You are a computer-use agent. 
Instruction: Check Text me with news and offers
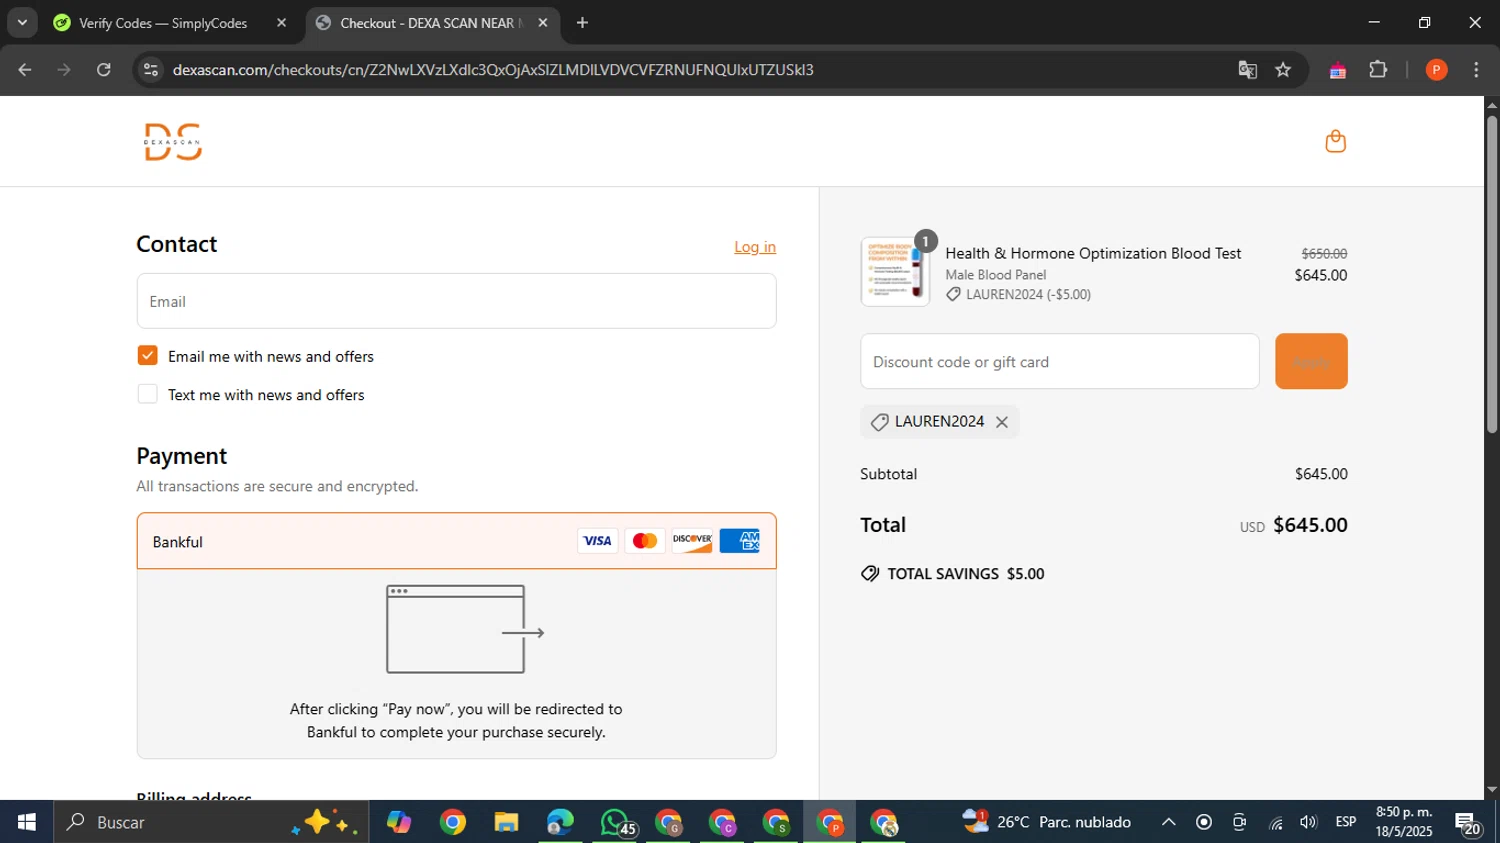click(147, 394)
